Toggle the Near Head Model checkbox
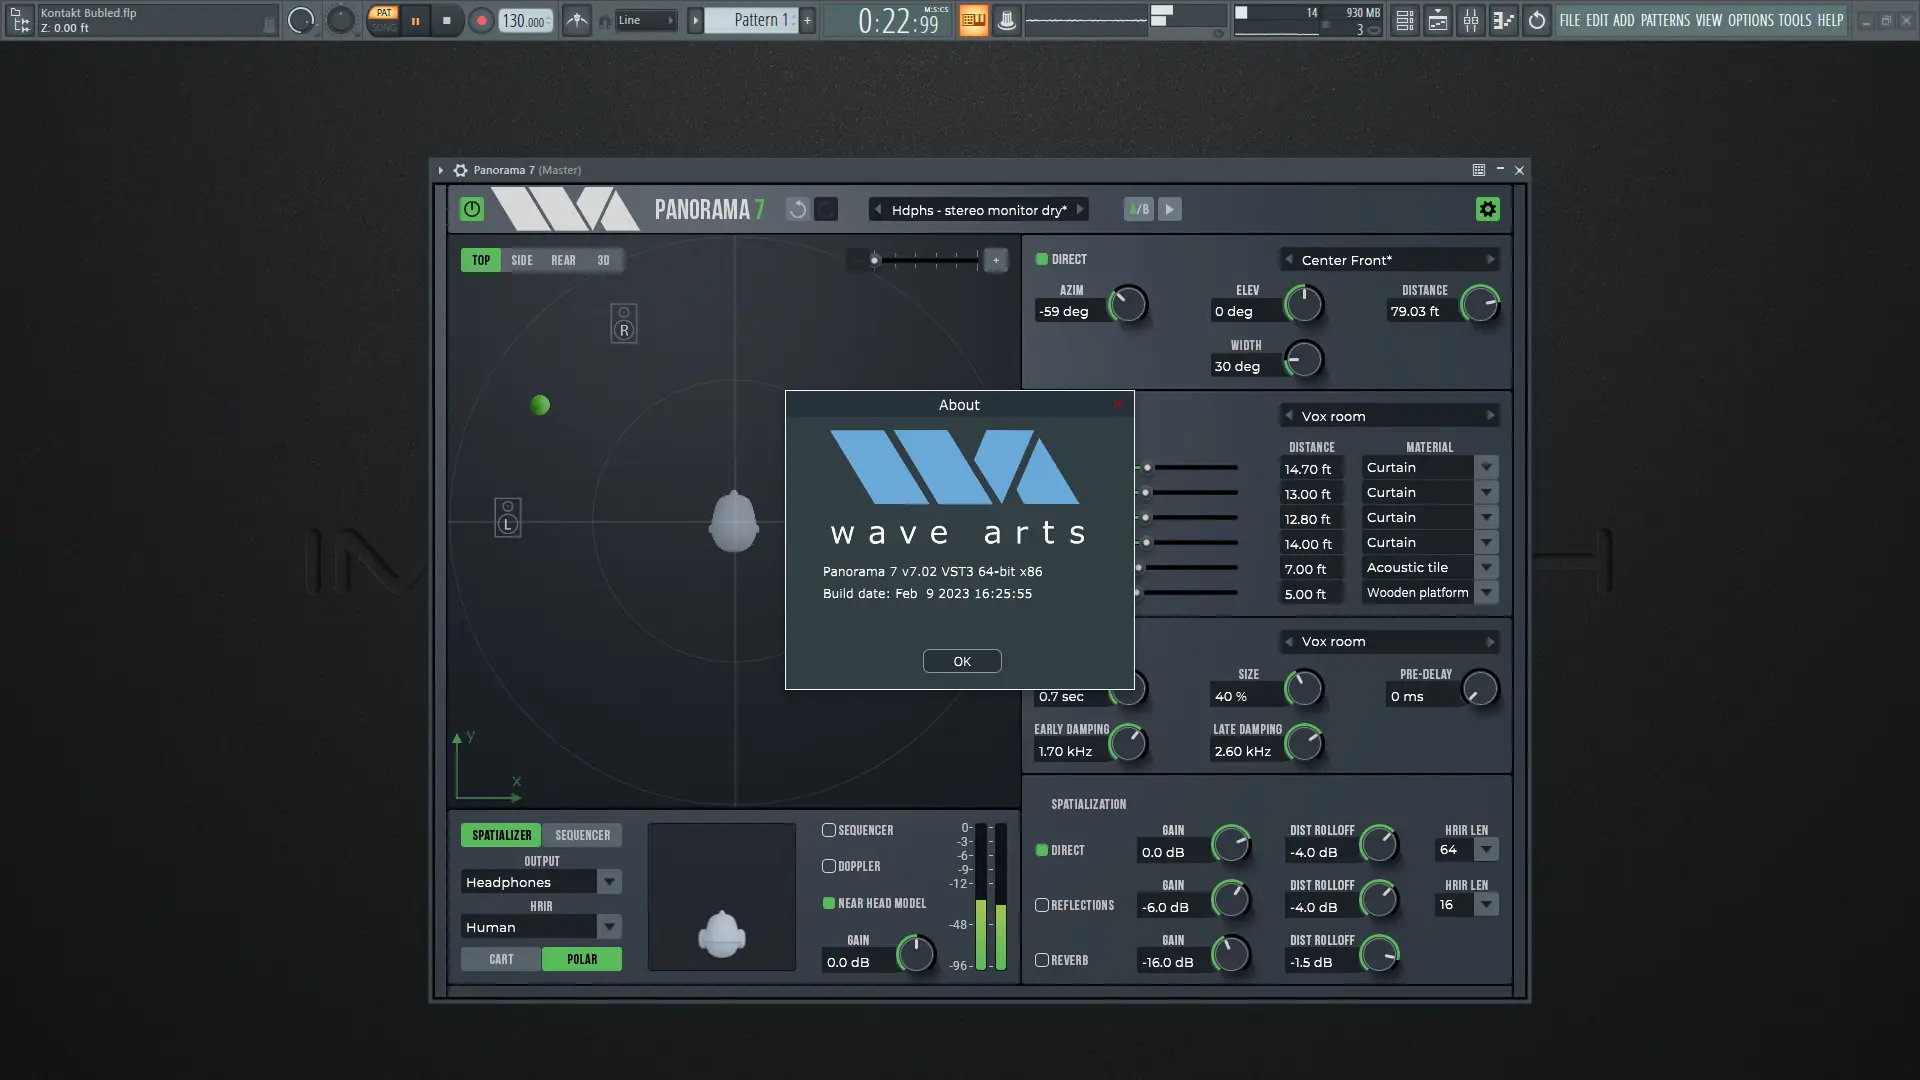Viewport: 1920px width, 1080px height. [829, 903]
